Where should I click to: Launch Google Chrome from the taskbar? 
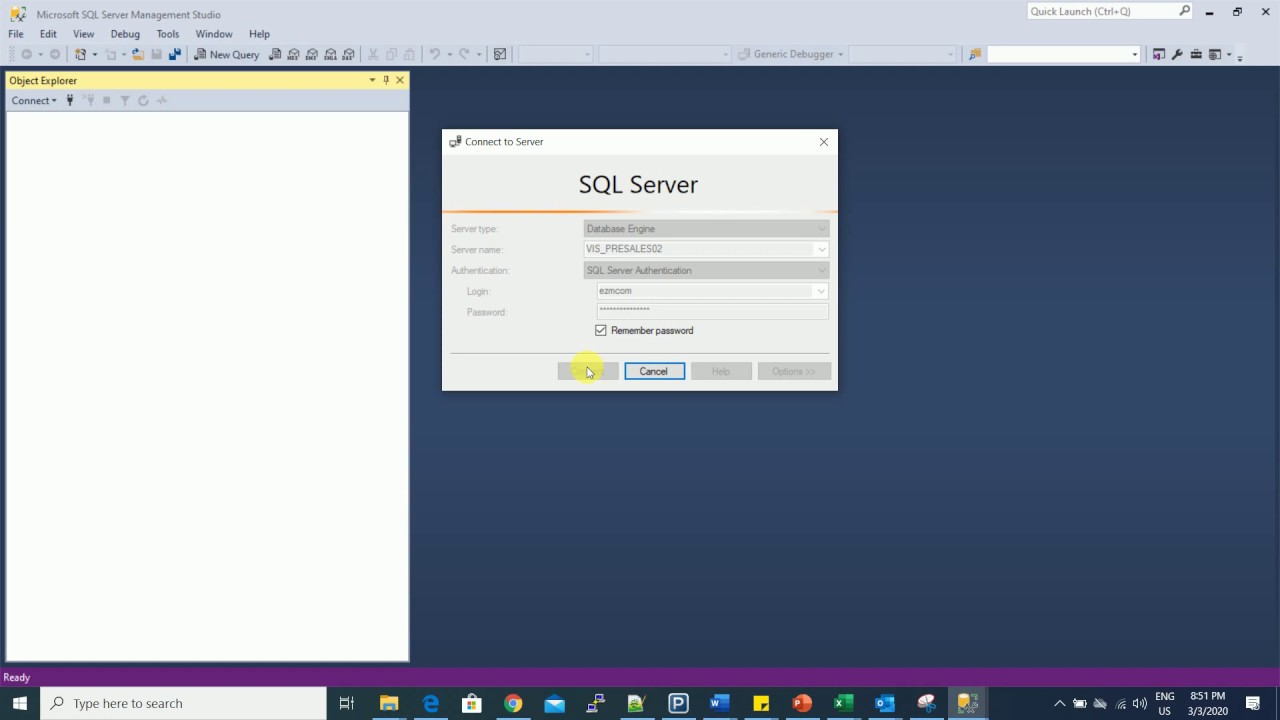513,703
